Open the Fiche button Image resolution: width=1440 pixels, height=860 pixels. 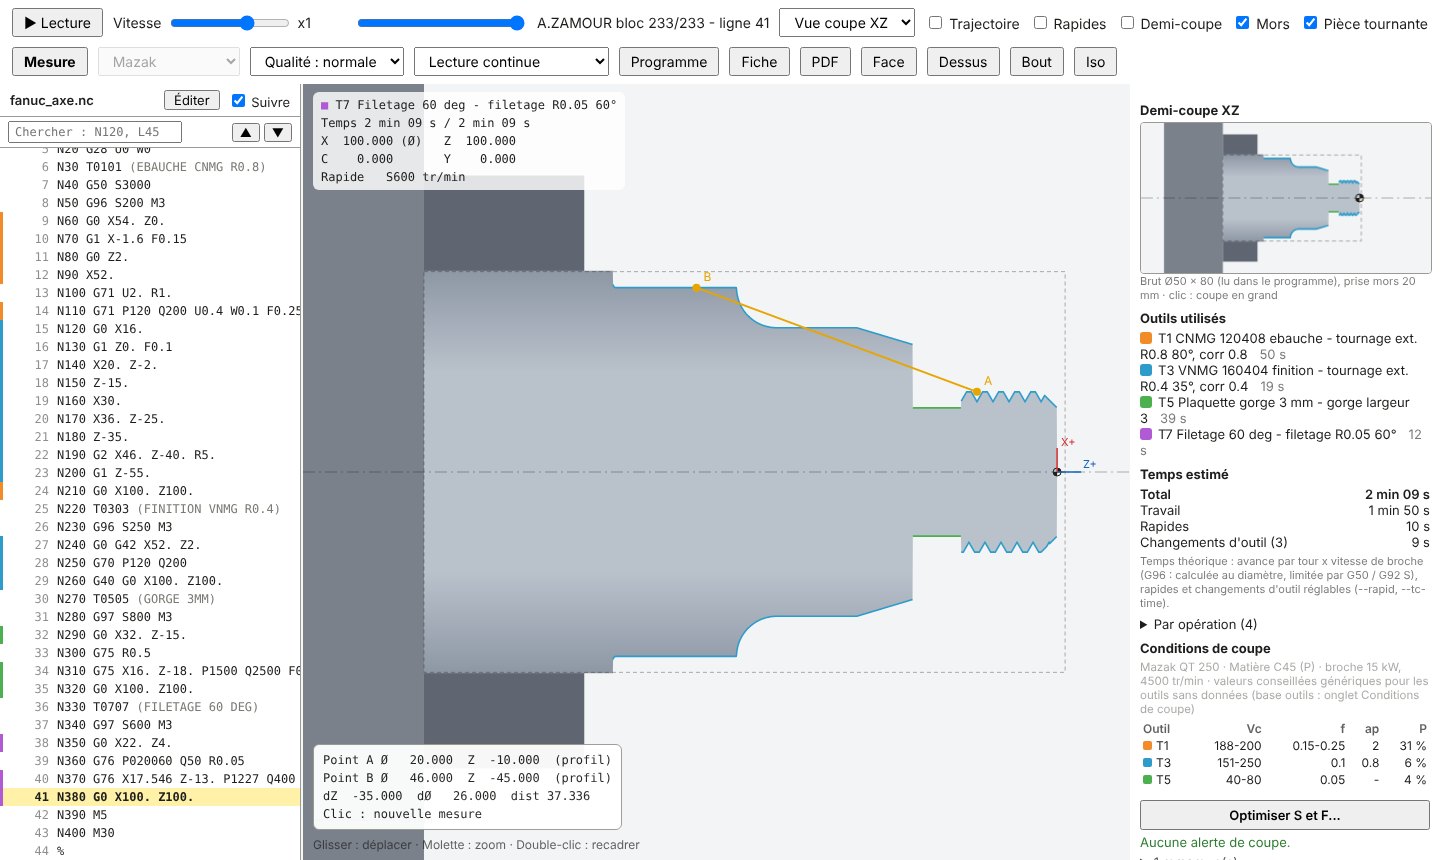click(x=760, y=62)
